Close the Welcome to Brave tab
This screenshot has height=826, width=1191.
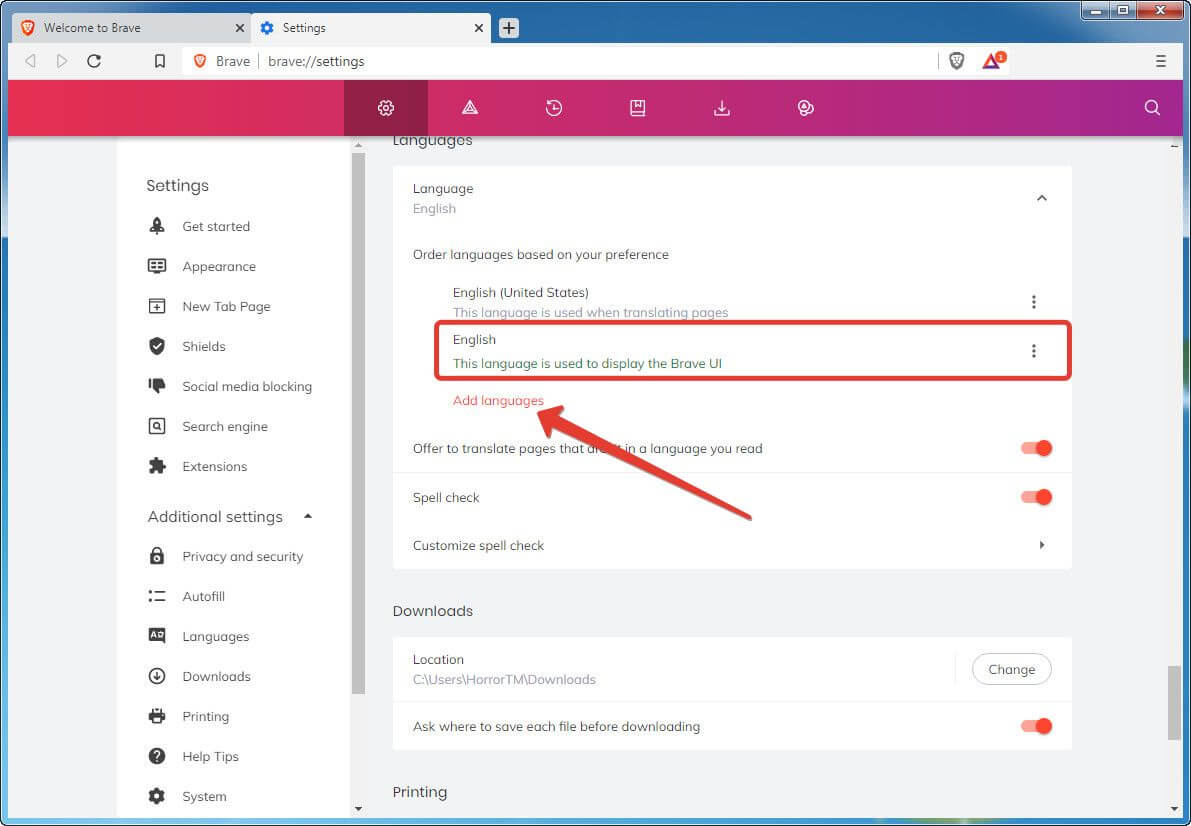(x=240, y=28)
